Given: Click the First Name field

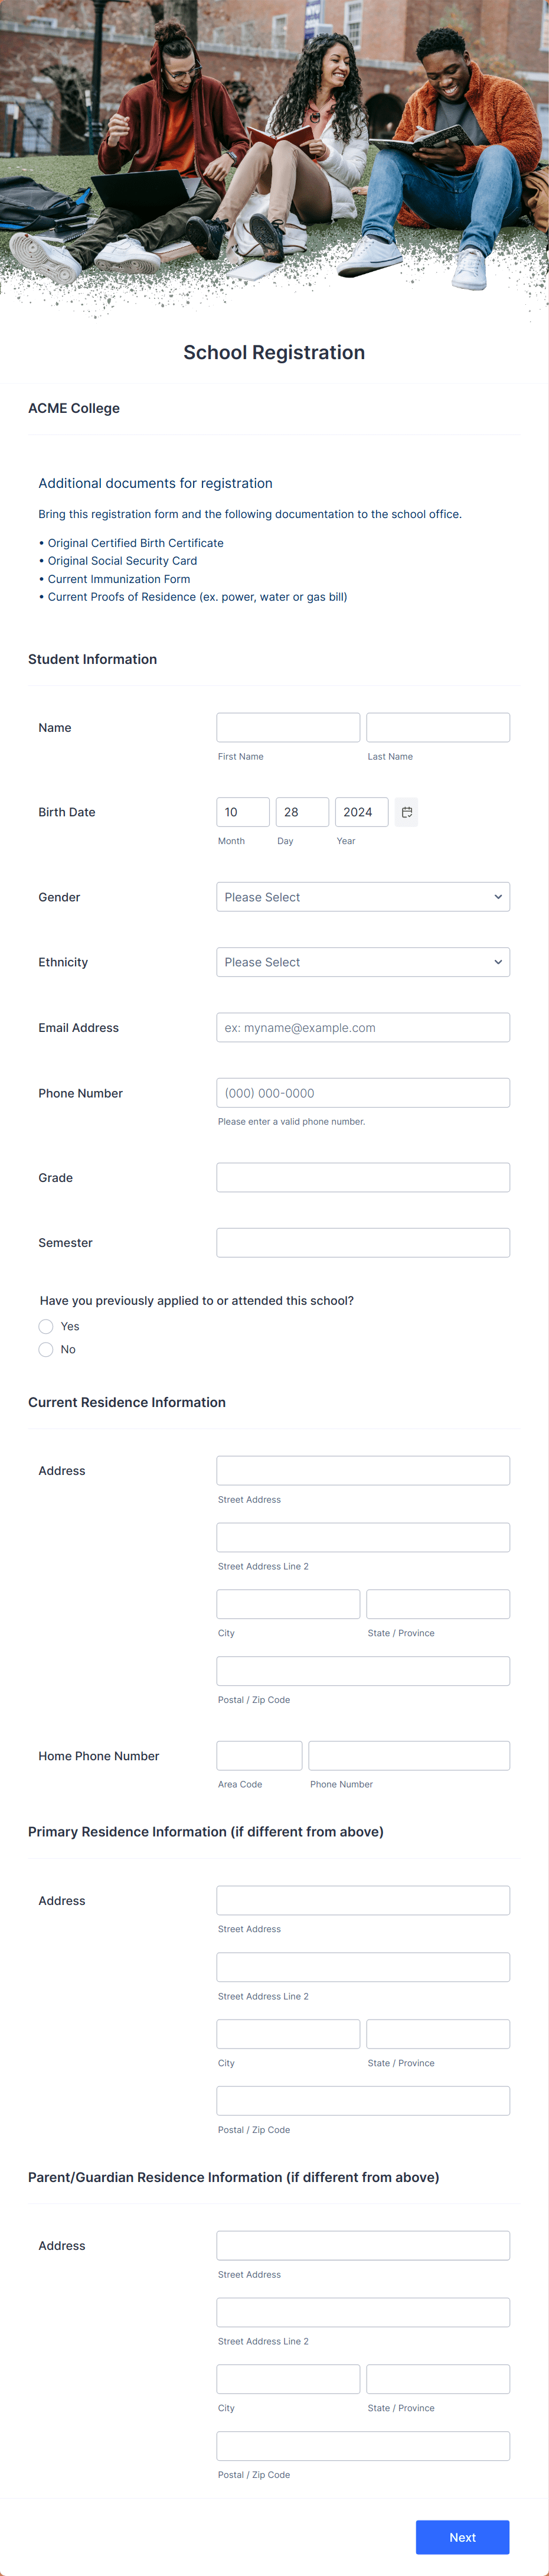Looking at the screenshot, I should pyautogui.click(x=288, y=727).
